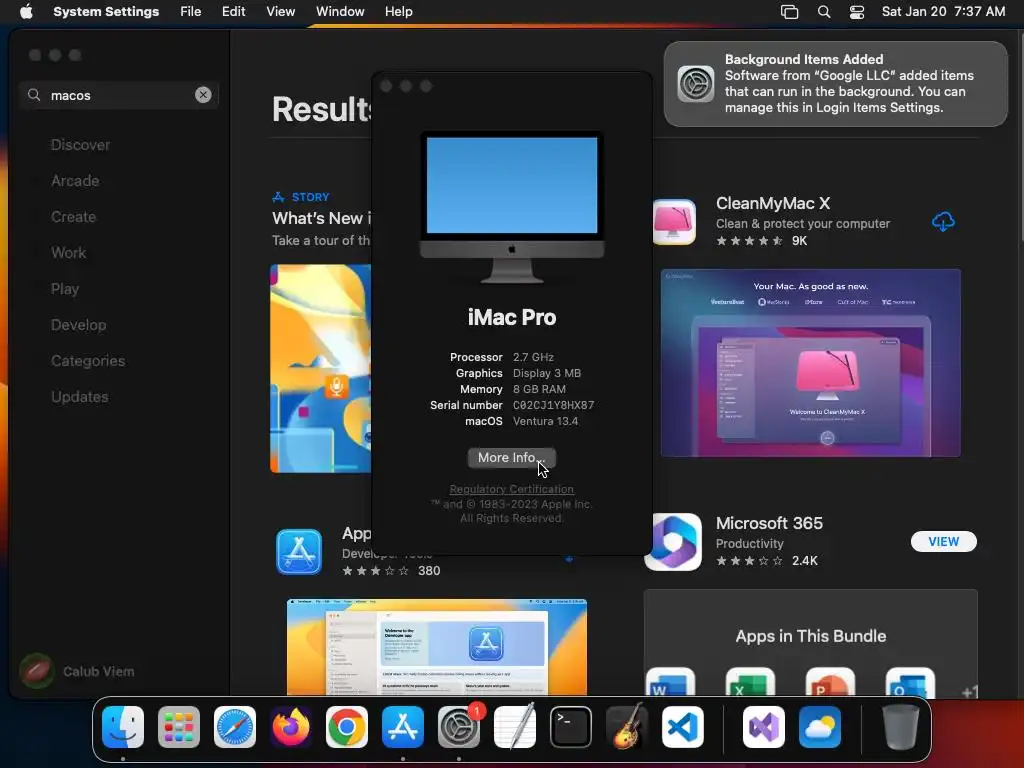Image resolution: width=1024 pixels, height=768 pixels.
Task: Click VIEW for Microsoft 365
Action: (x=944, y=541)
